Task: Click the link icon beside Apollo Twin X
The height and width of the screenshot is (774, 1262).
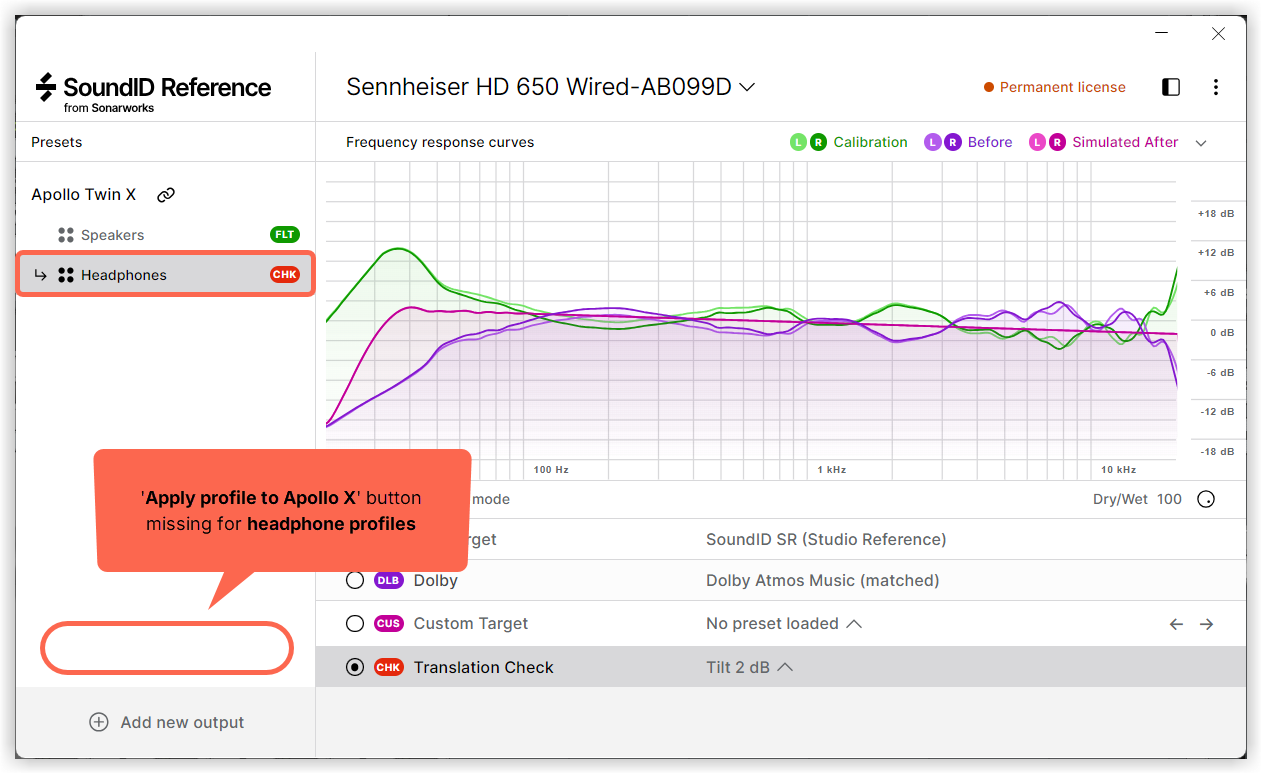Action: coord(166,195)
